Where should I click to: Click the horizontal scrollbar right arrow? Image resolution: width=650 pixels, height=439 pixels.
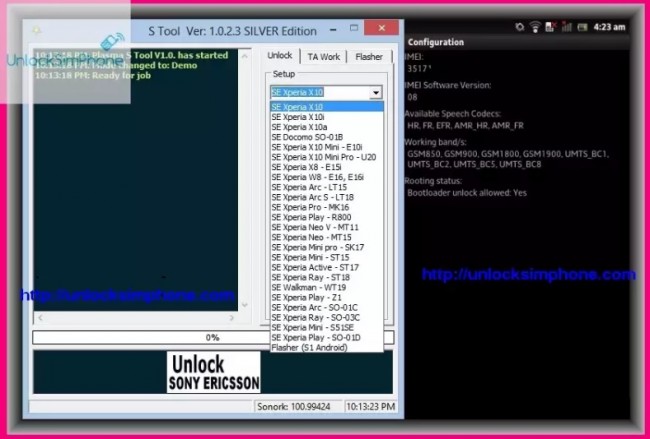(232, 318)
